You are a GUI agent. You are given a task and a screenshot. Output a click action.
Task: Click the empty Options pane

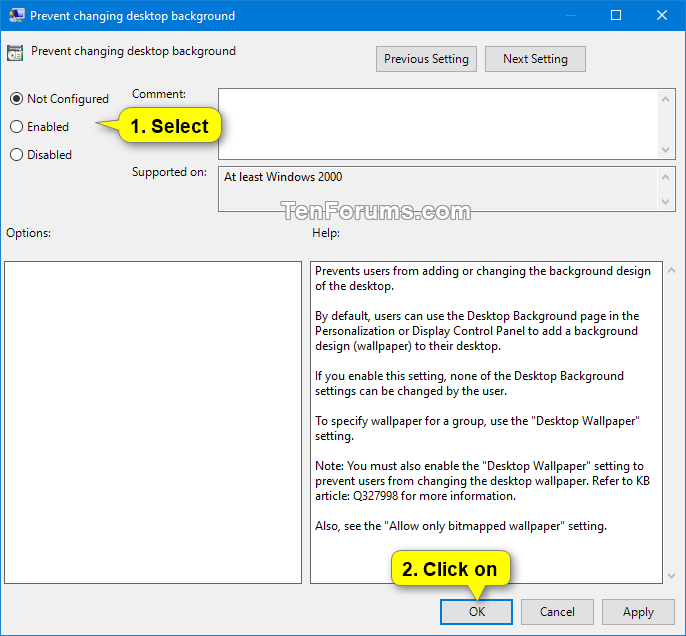pyautogui.click(x=153, y=423)
